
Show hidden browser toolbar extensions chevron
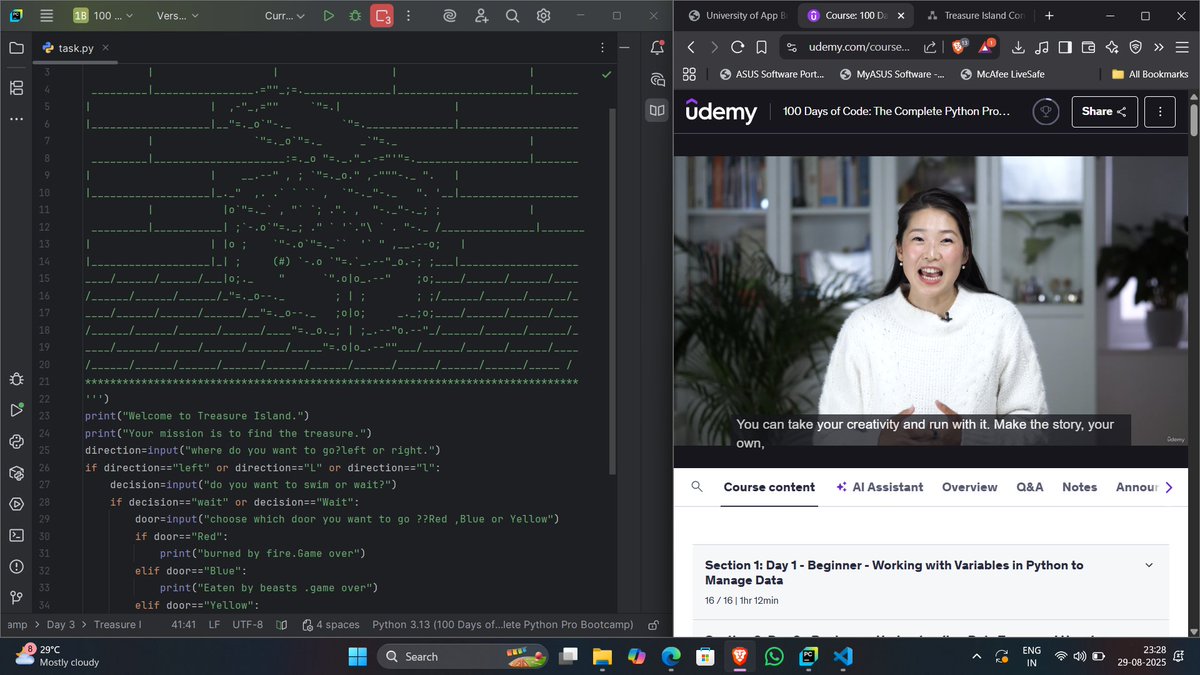point(1159,47)
